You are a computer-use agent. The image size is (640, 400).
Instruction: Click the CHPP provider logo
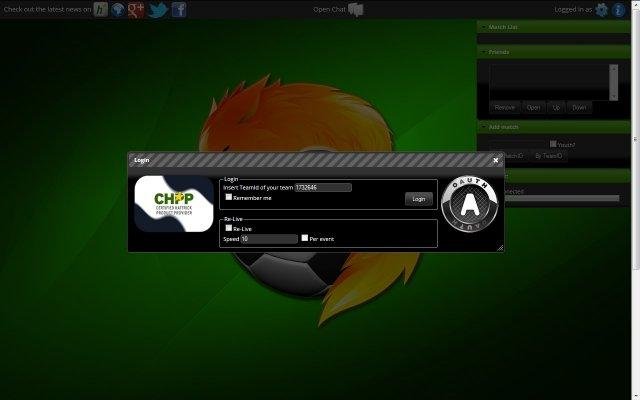174,204
